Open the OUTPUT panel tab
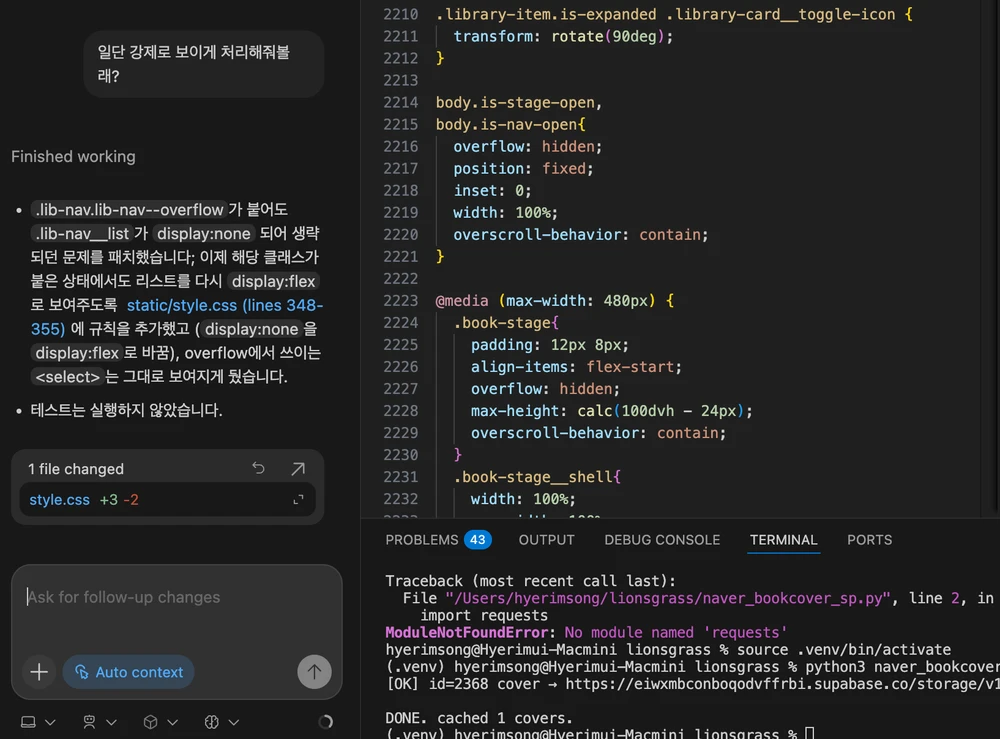This screenshot has height=739, width=1000. [x=547, y=540]
